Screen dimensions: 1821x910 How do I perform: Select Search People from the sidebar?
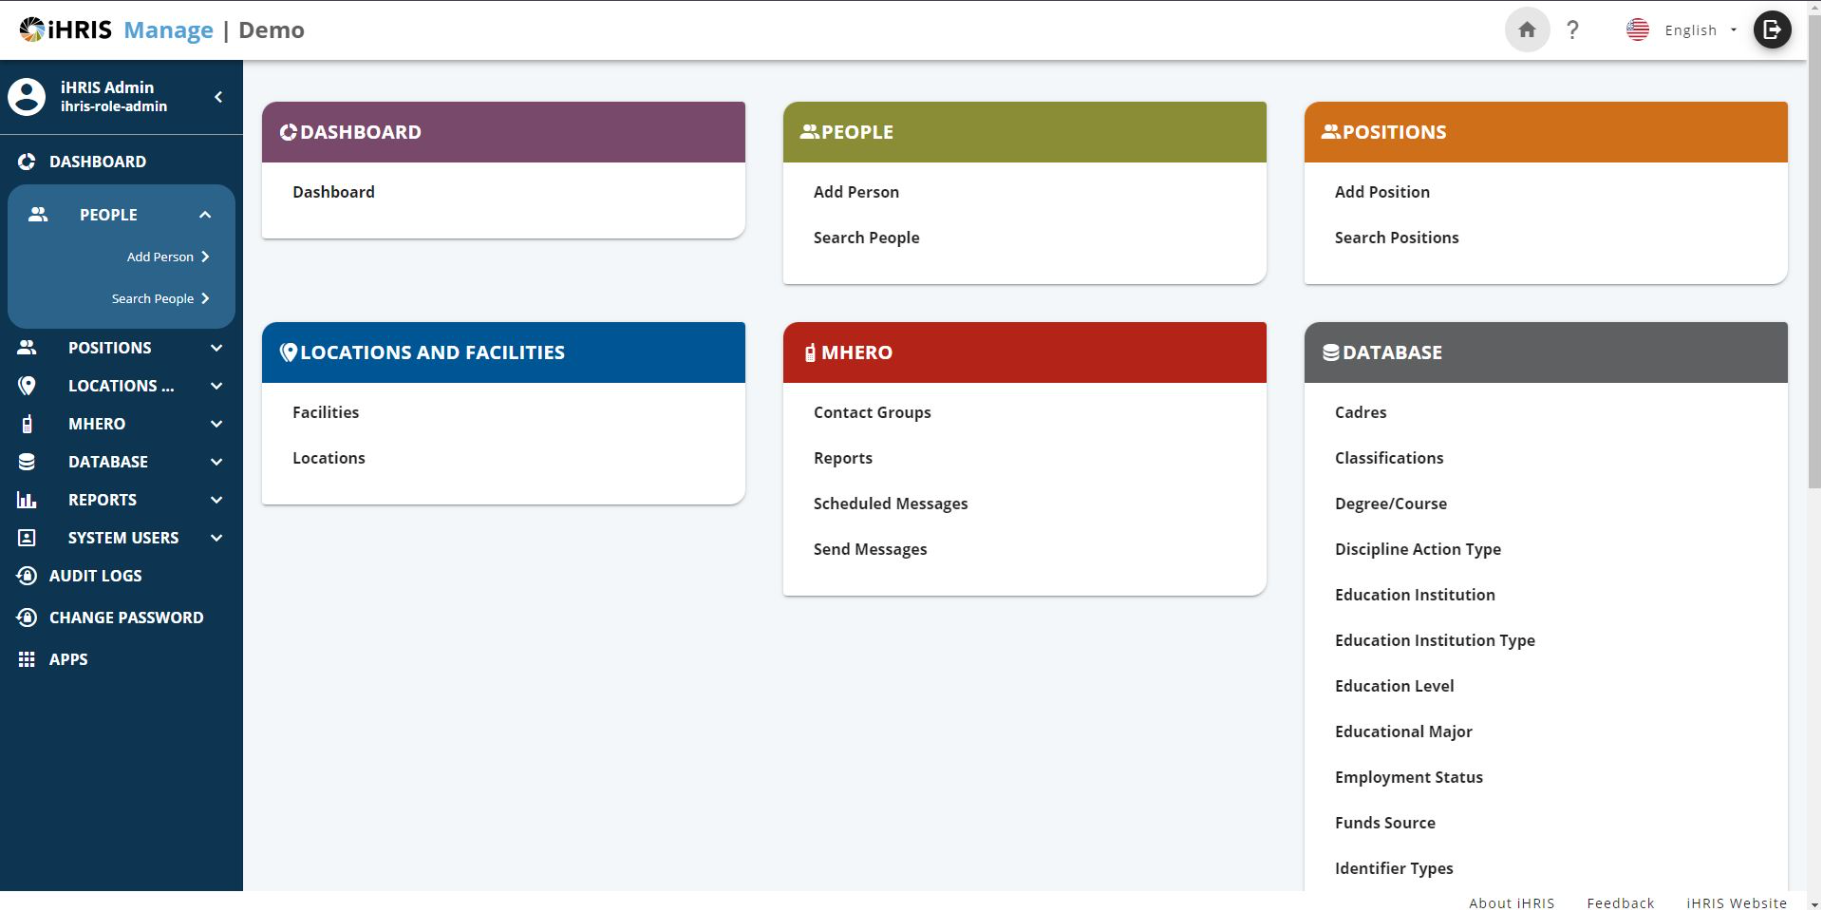click(154, 298)
